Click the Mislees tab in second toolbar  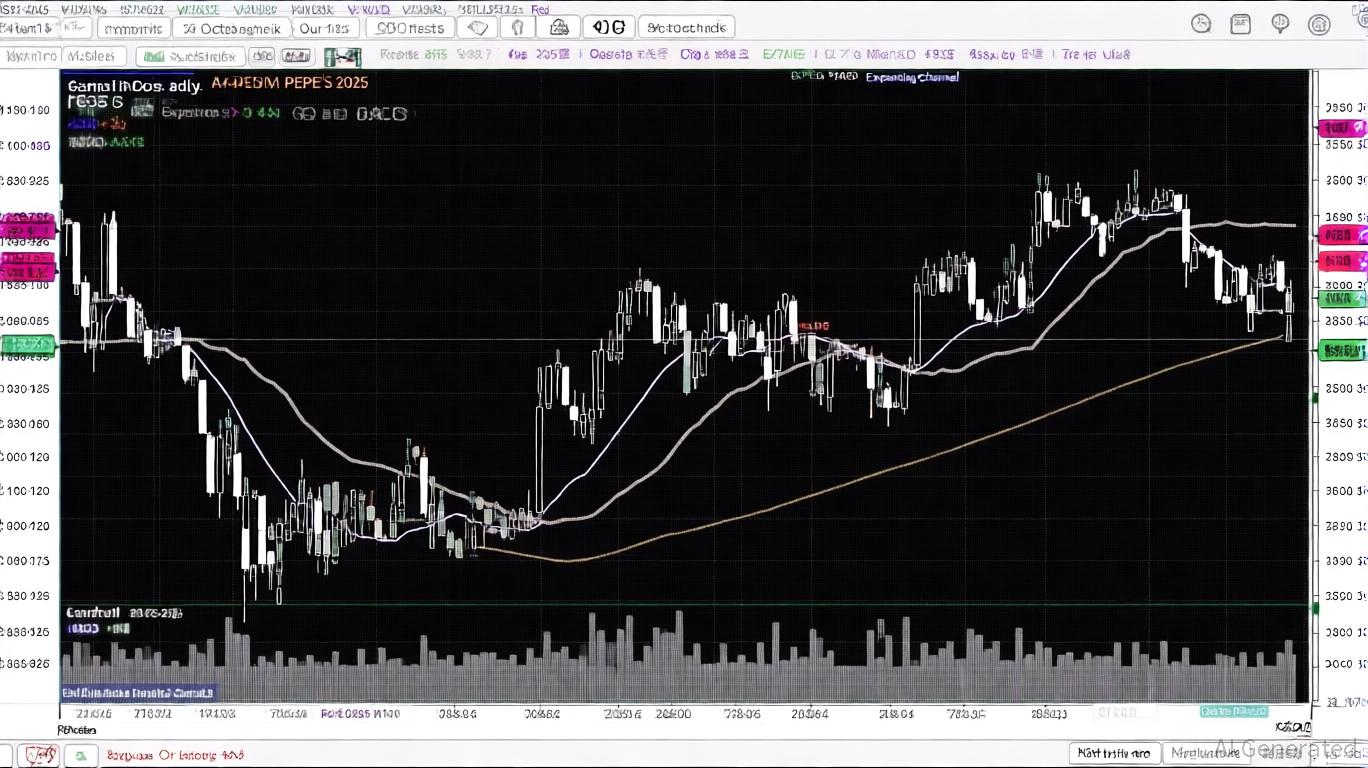(x=96, y=57)
